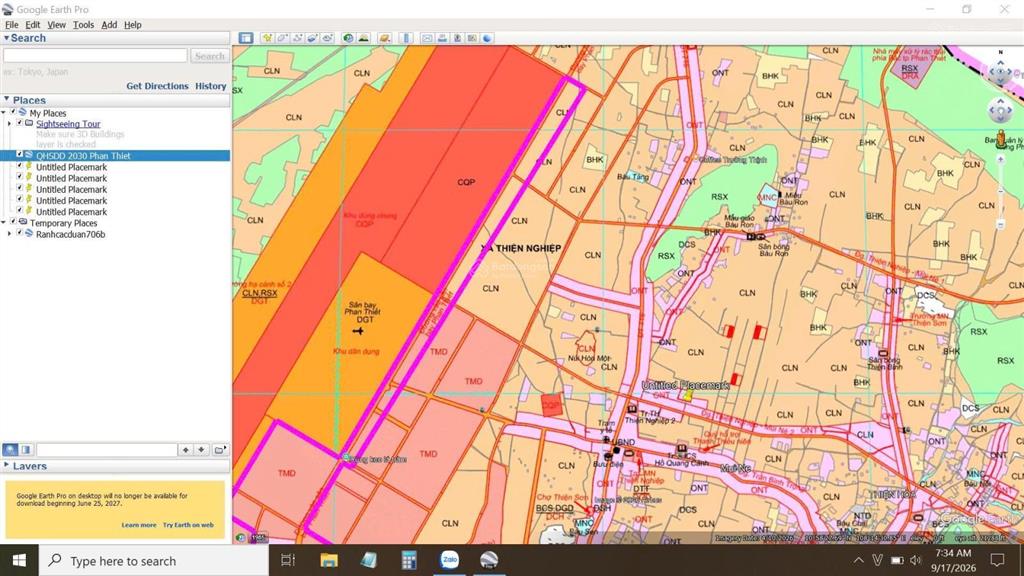Click the Search text input field

[95, 56]
